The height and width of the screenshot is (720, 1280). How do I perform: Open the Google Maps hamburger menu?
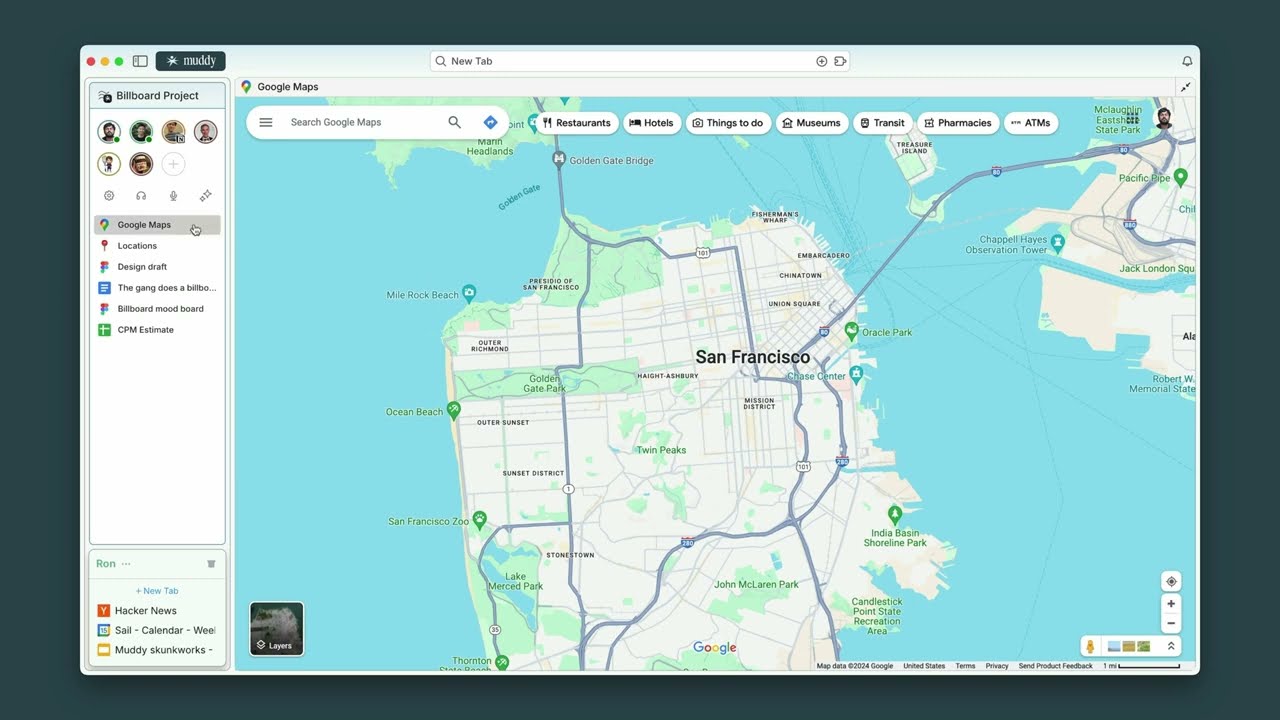(x=266, y=123)
